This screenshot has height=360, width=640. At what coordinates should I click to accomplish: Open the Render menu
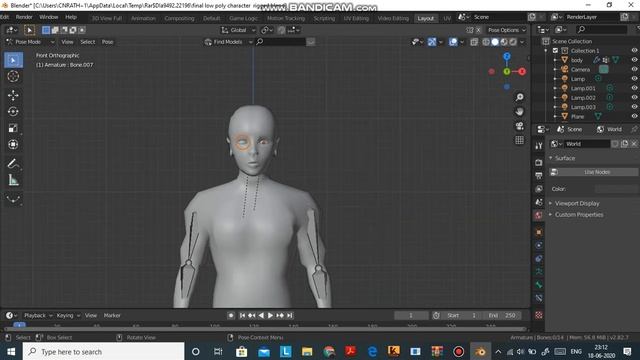point(24,17)
